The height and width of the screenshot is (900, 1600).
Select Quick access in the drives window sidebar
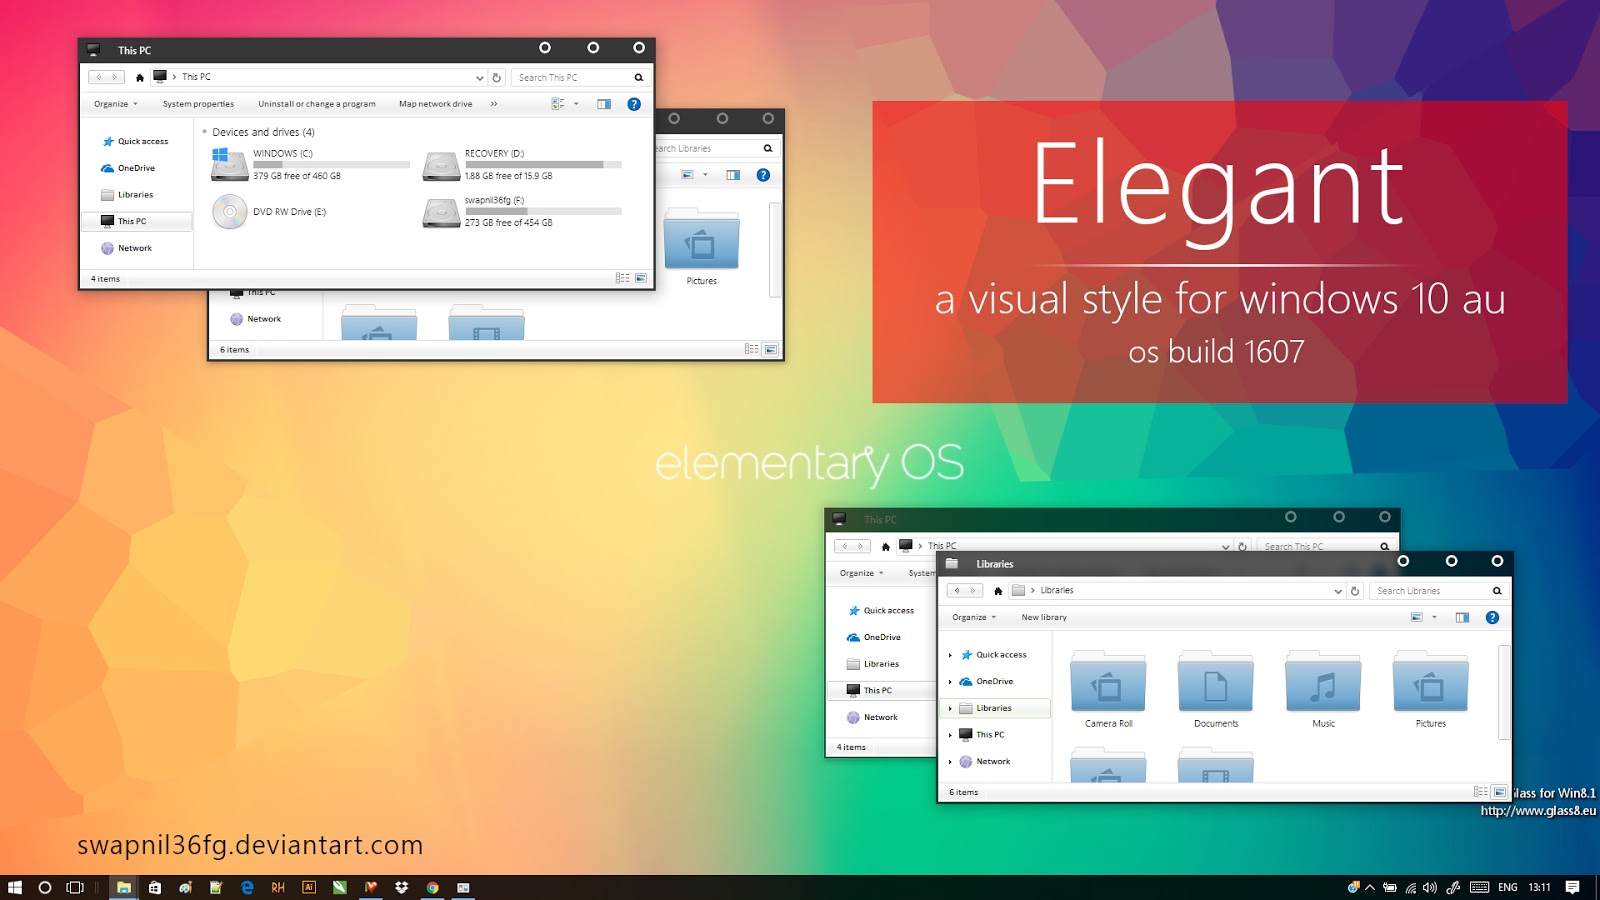(x=136, y=142)
